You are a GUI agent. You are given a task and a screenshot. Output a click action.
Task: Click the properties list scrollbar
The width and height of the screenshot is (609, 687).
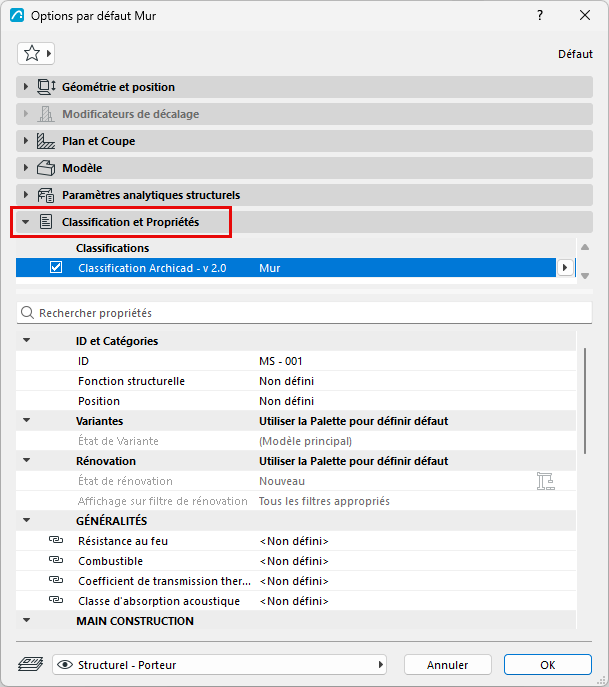pos(585,401)
